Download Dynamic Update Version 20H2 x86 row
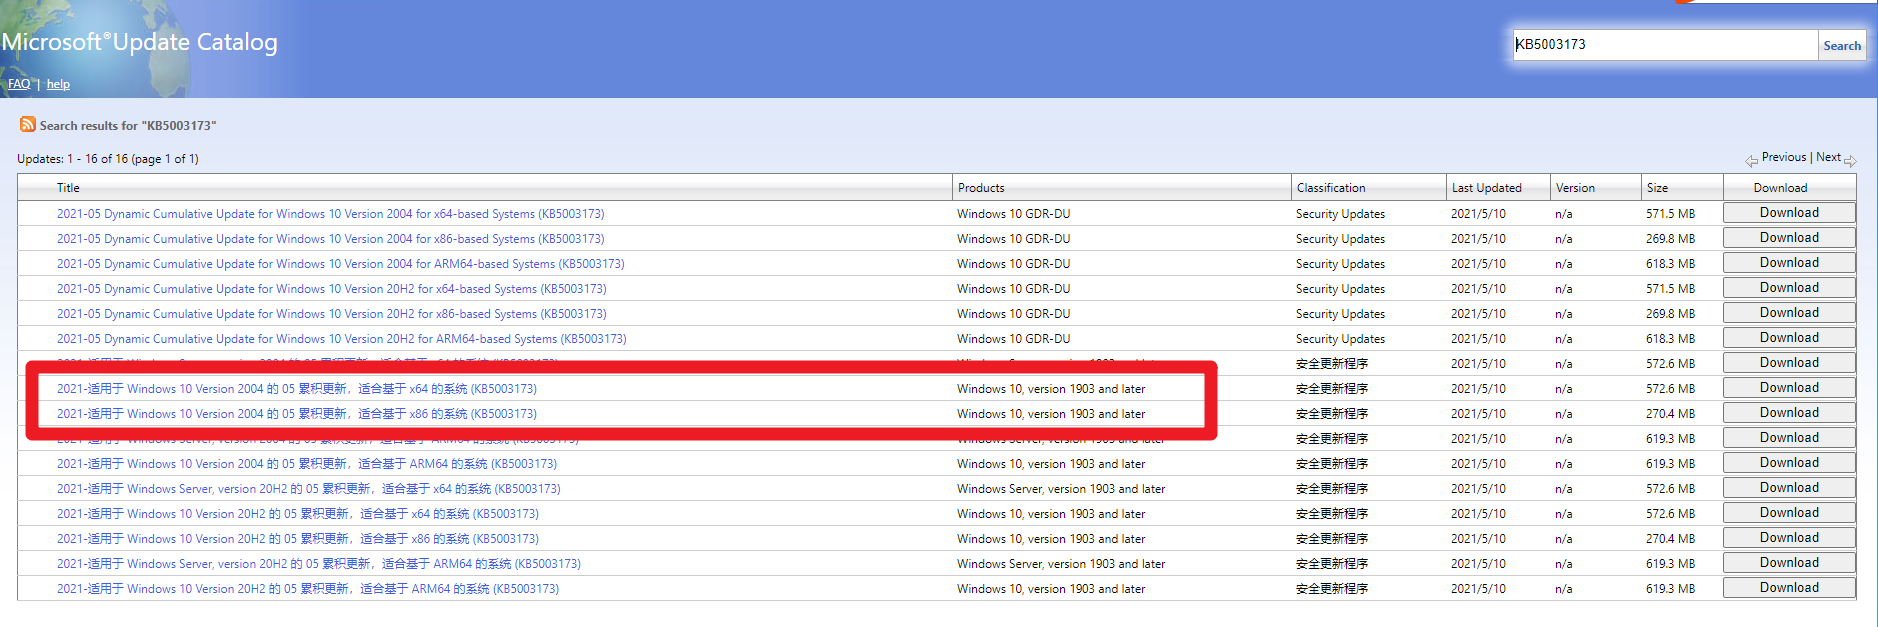This screenshot has width=1878, height=627. point(1789,313)
